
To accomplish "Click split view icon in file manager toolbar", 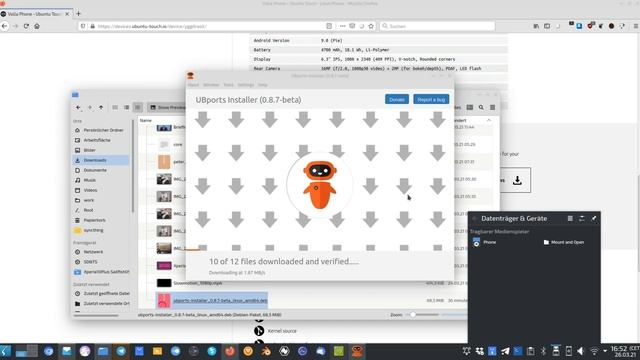I will coord(470,107).
